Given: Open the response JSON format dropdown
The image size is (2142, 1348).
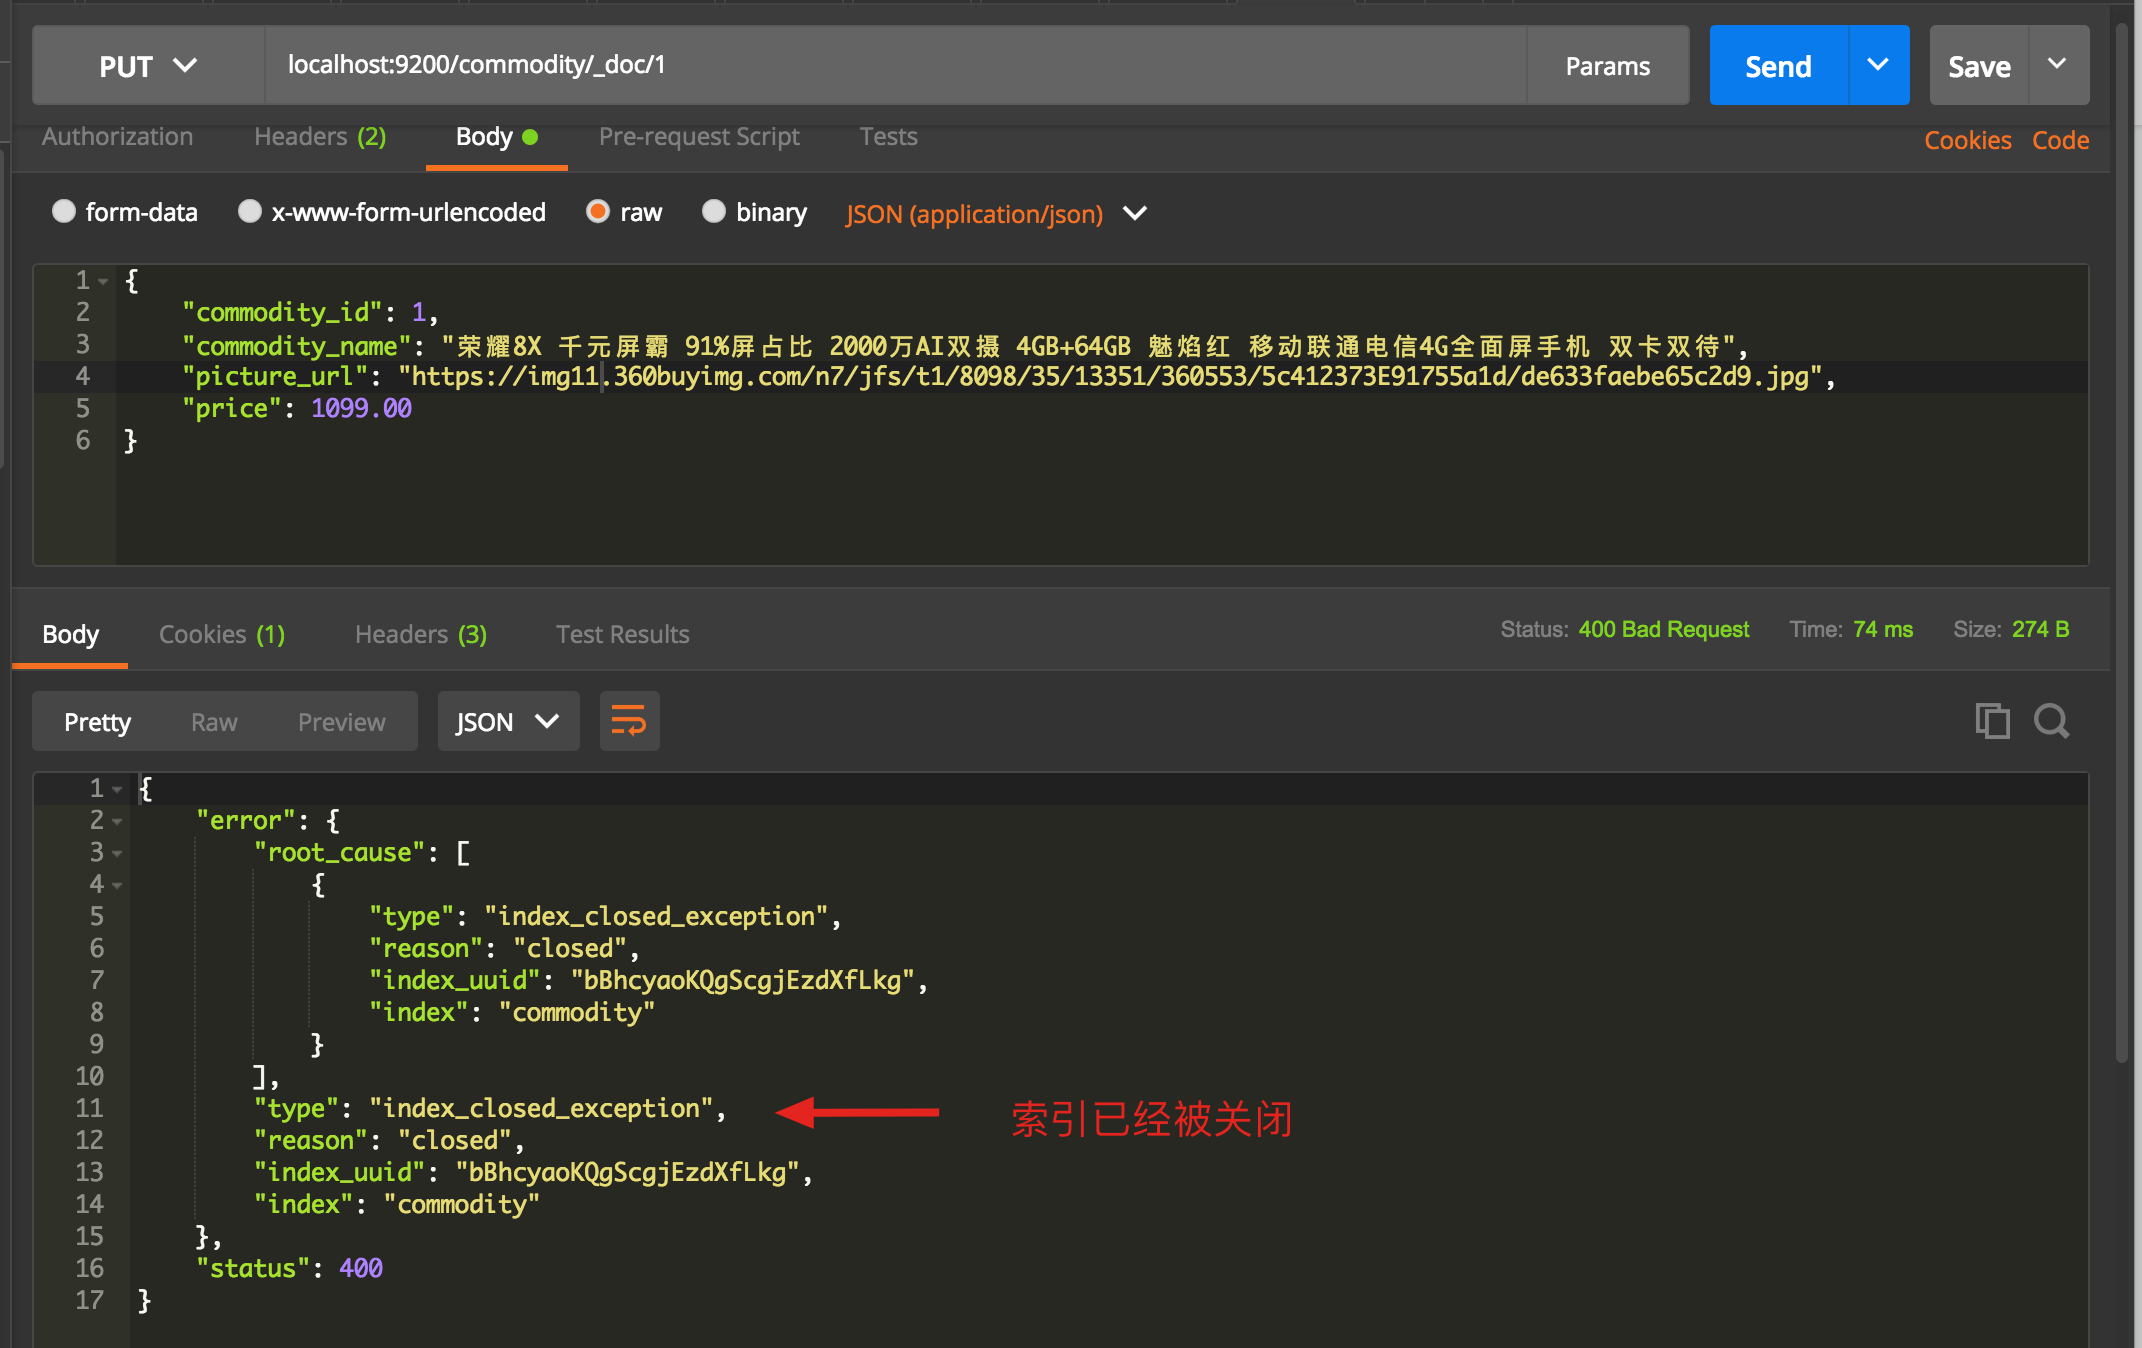Looking at the screenshot, I should [x=508, y=721].
